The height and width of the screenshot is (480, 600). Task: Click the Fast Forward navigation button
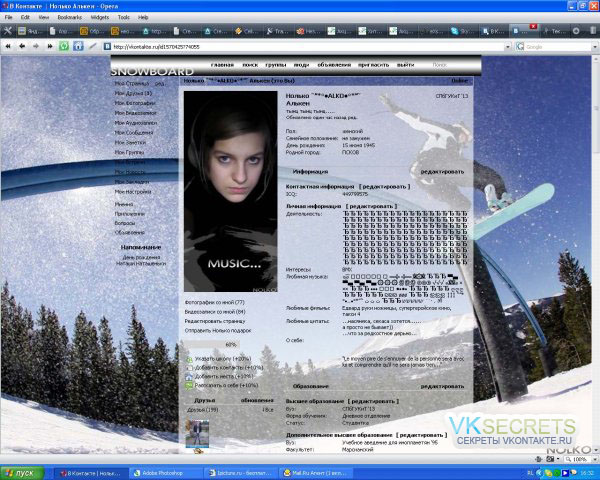coord(50,46)
